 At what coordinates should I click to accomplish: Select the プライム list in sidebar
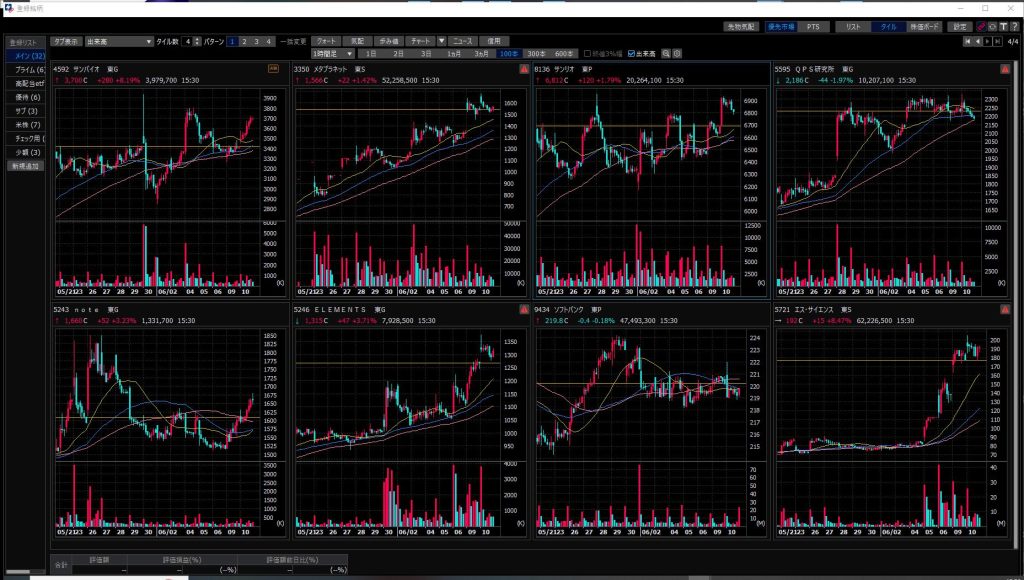[27, 70]
